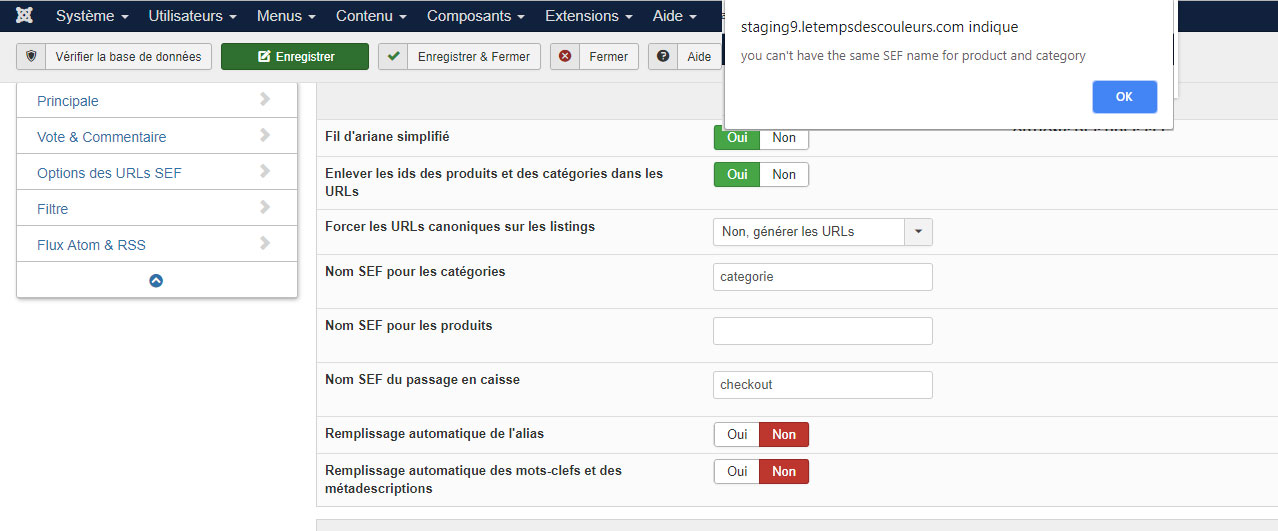Click the green Enregistrer button
1278x531 pixels.
click(295, 57)
